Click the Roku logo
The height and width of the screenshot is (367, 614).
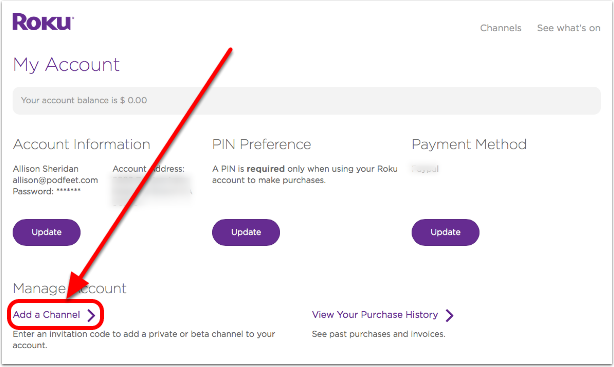click(x=43, y=22)
